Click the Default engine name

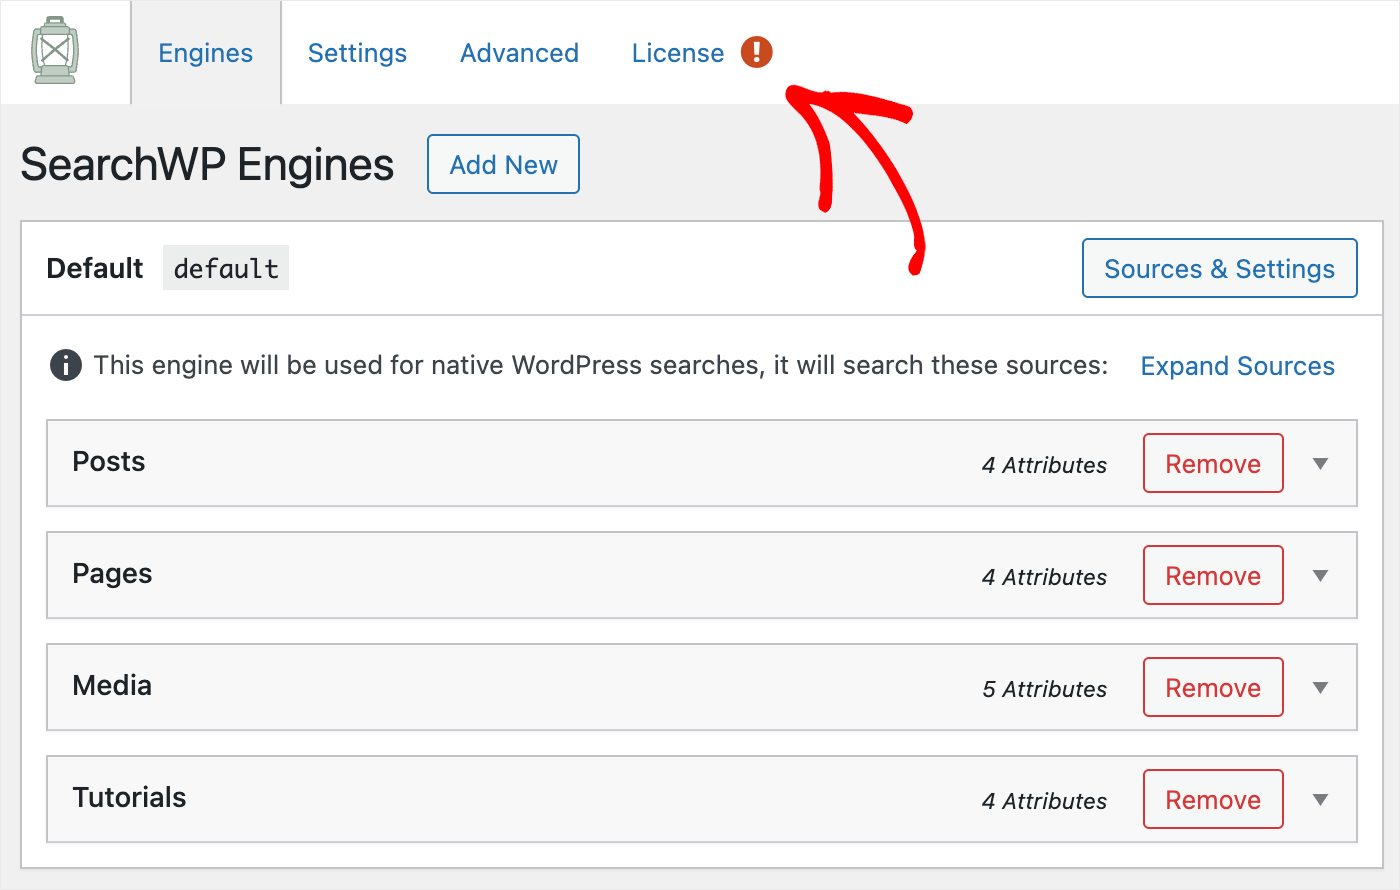(95, 268)
